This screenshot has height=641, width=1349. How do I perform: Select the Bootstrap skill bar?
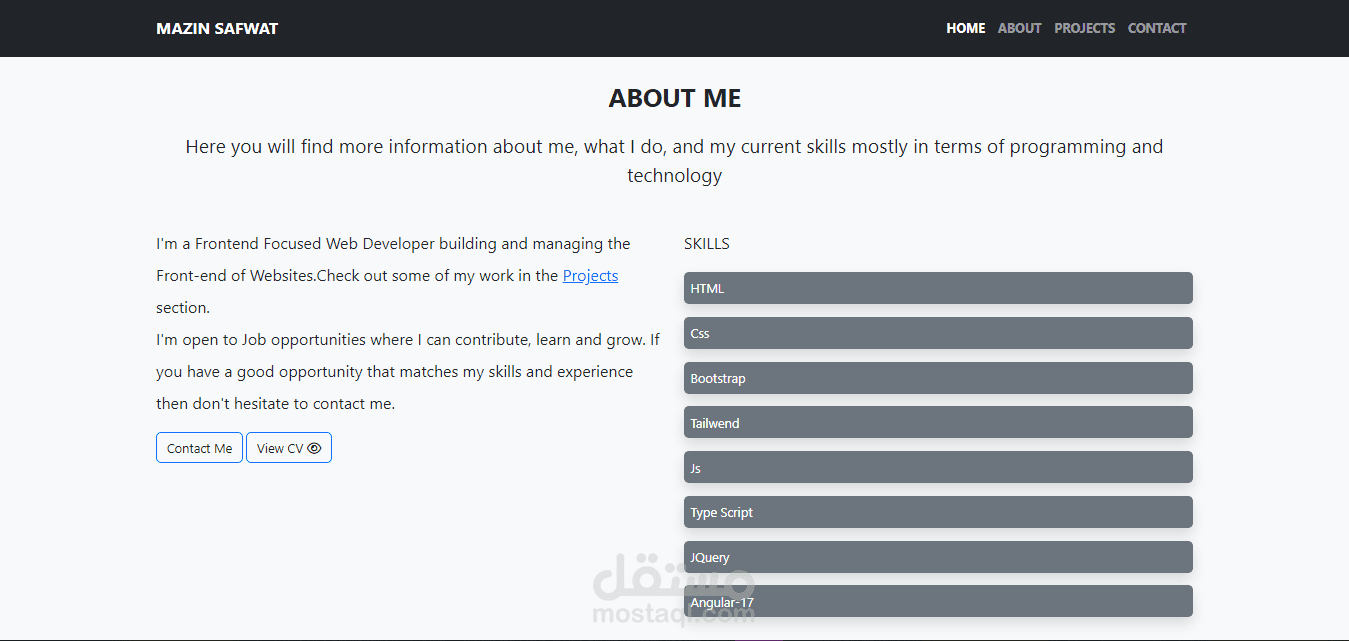click(x=938, y=378)
